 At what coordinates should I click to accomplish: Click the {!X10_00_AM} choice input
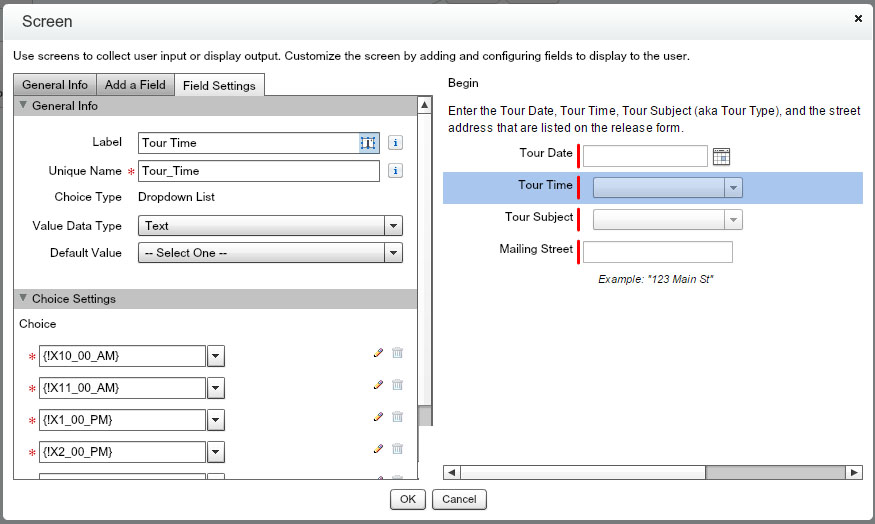coord(122,356)
